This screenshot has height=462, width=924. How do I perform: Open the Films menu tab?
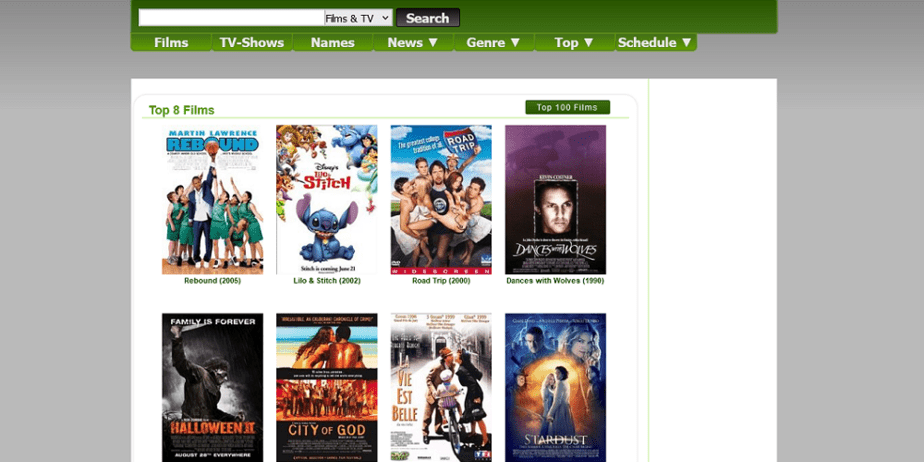pyautogui.click(x=171, y=42)
